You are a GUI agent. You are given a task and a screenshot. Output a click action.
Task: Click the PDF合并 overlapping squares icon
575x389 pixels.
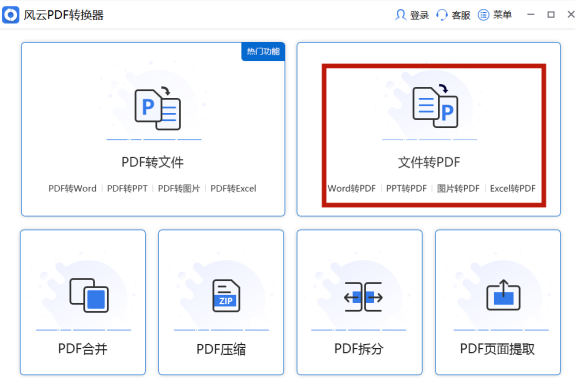point(89,296)
